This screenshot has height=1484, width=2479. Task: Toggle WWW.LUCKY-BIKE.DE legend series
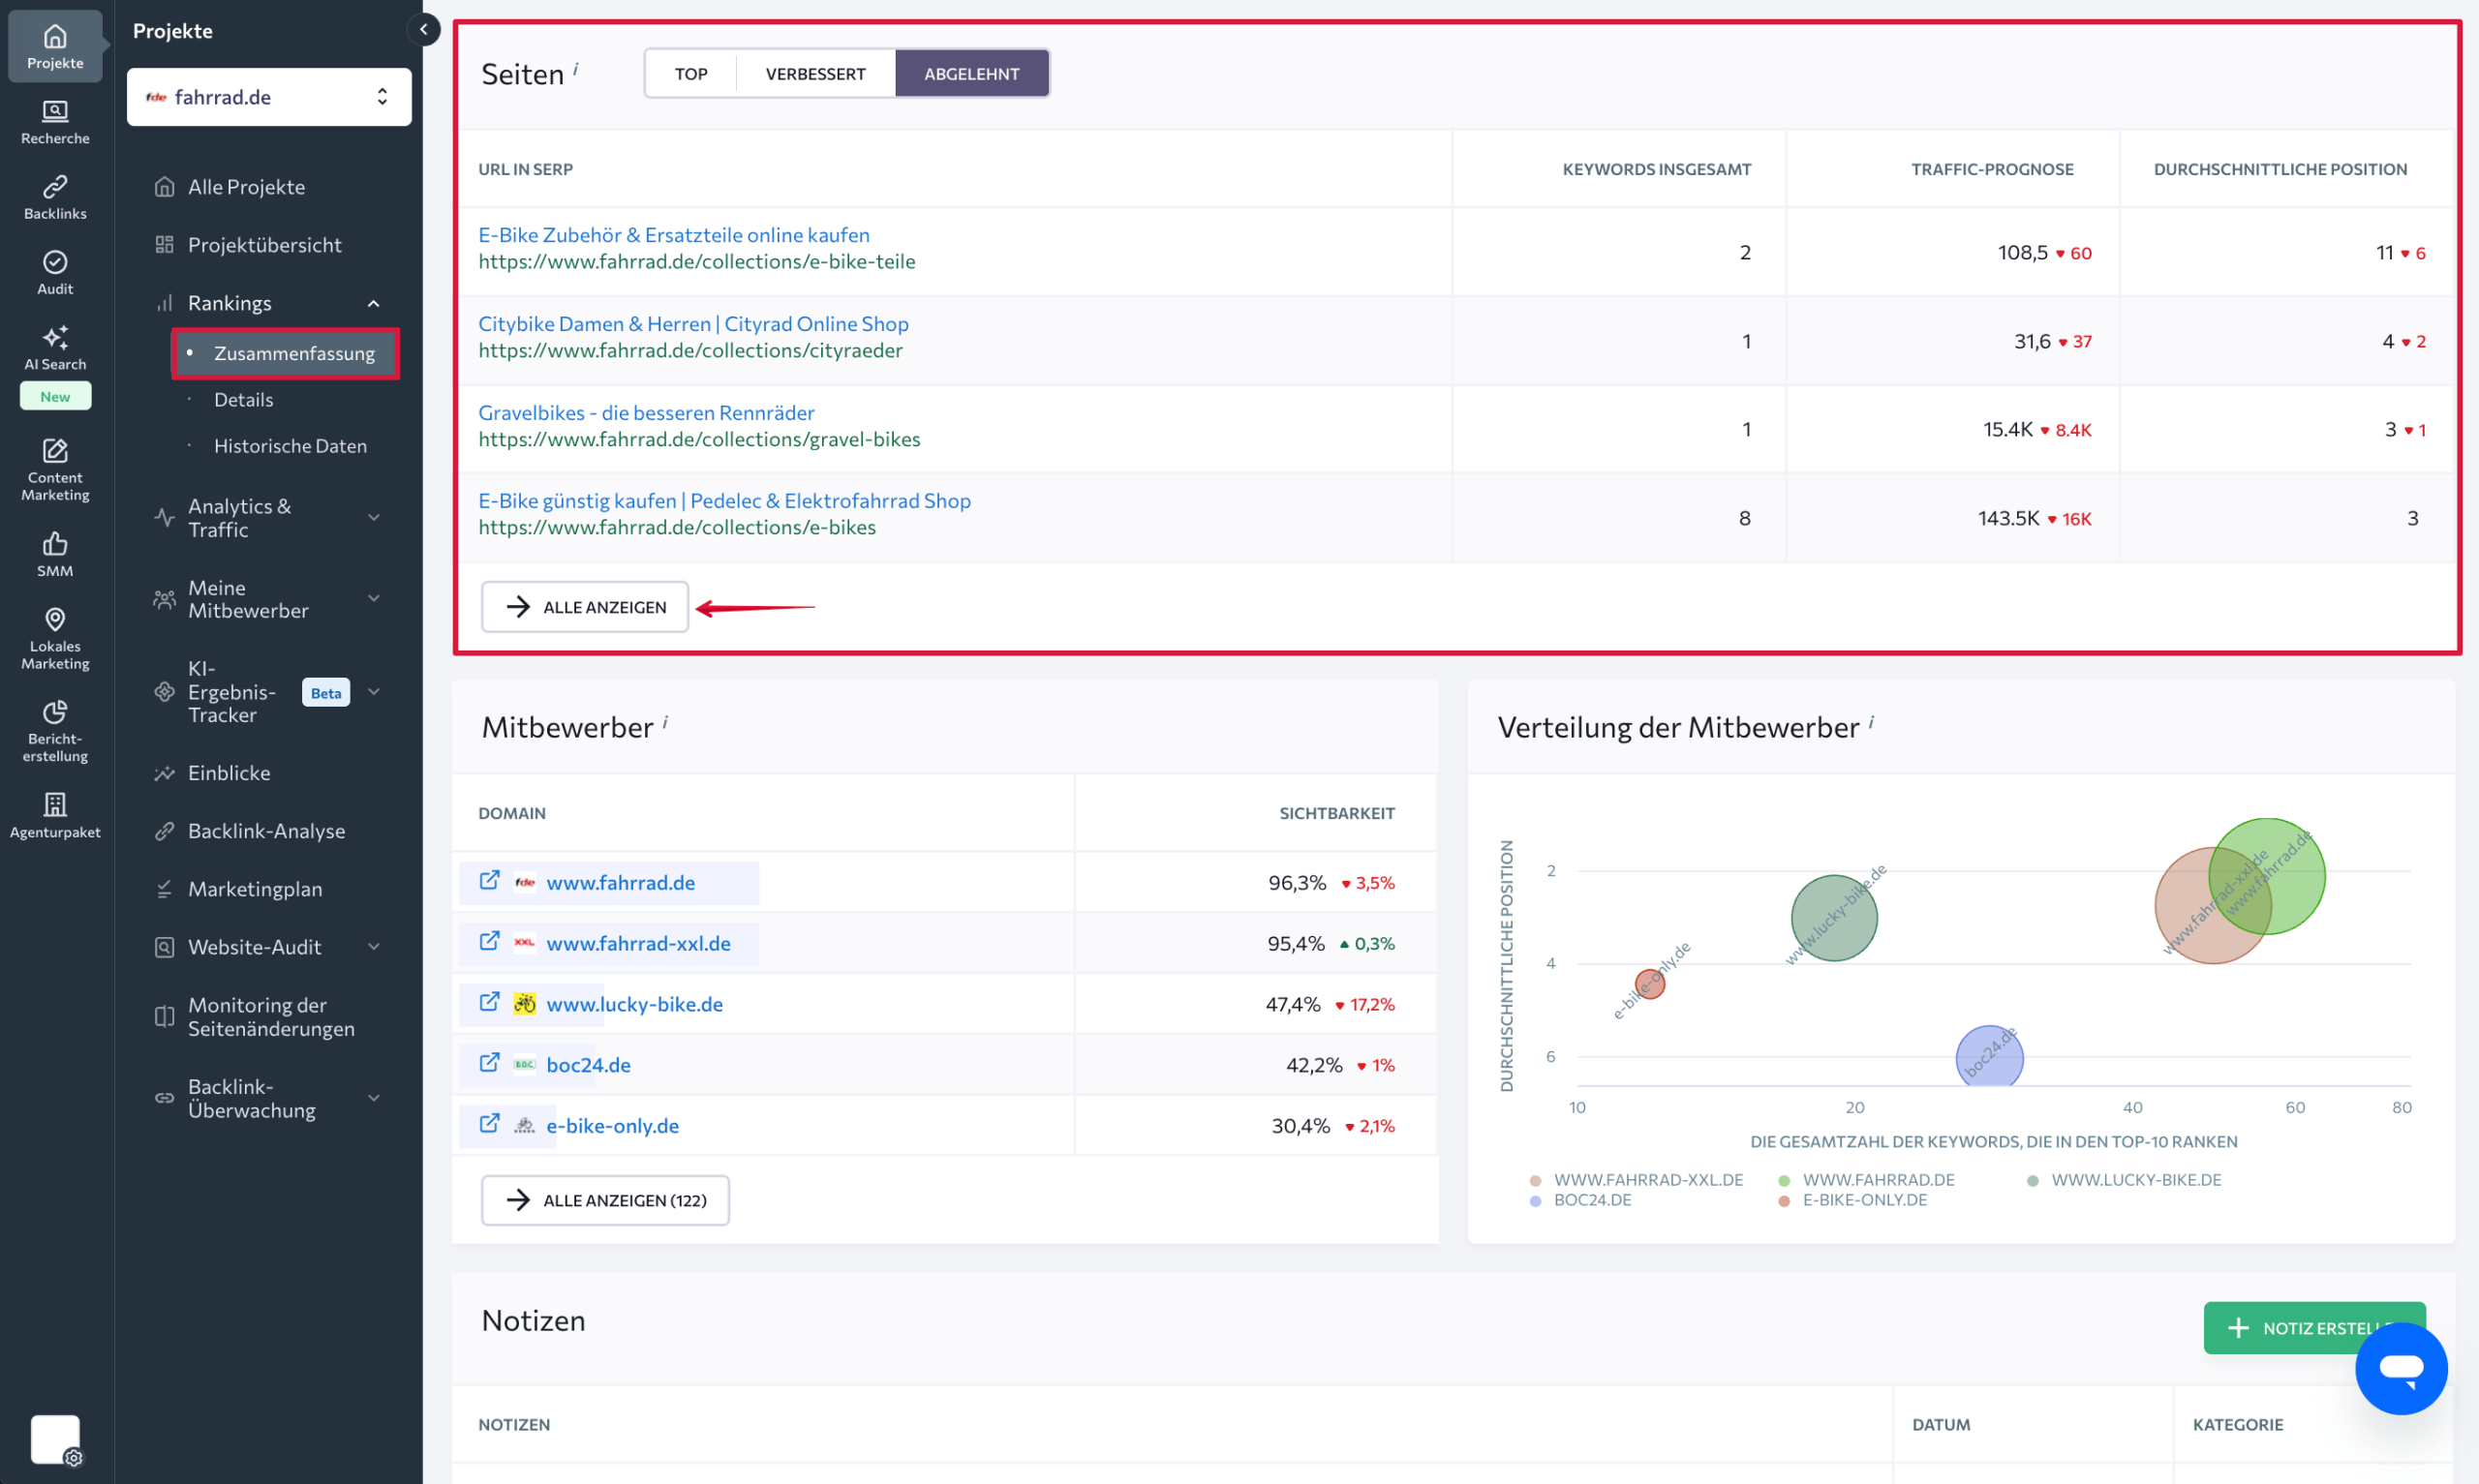pos(2124,1180)
